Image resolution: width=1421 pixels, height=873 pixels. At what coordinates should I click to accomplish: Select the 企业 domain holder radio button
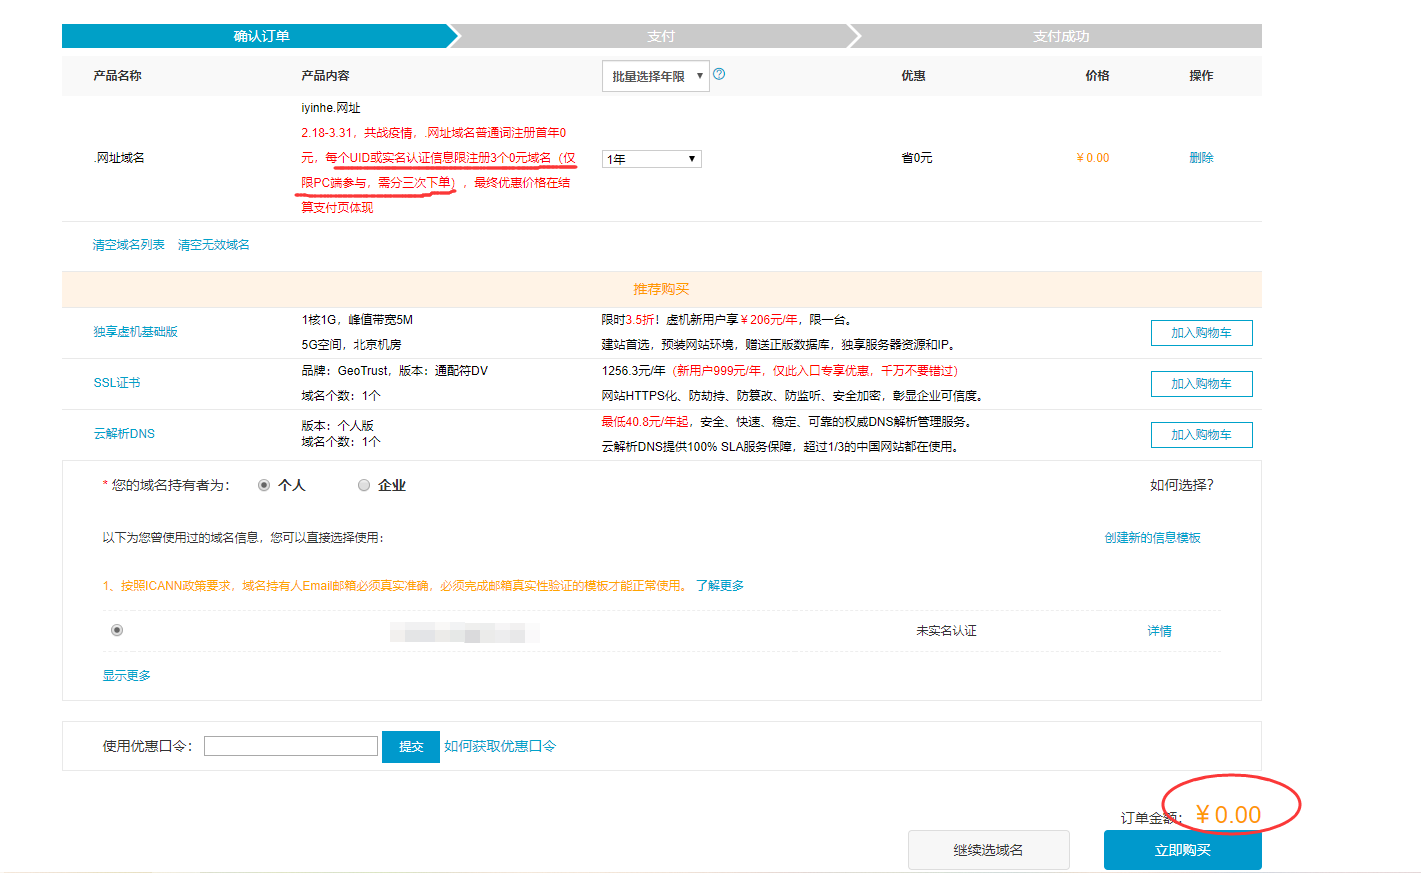(x=364, y=485)
